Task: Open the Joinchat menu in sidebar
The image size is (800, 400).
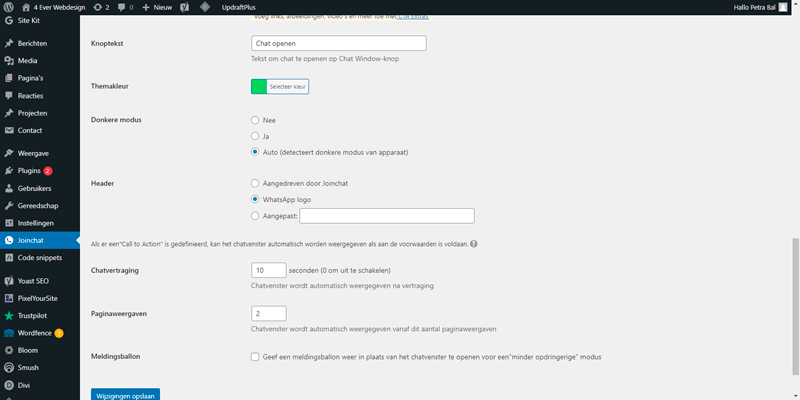Action: (35, 240)
